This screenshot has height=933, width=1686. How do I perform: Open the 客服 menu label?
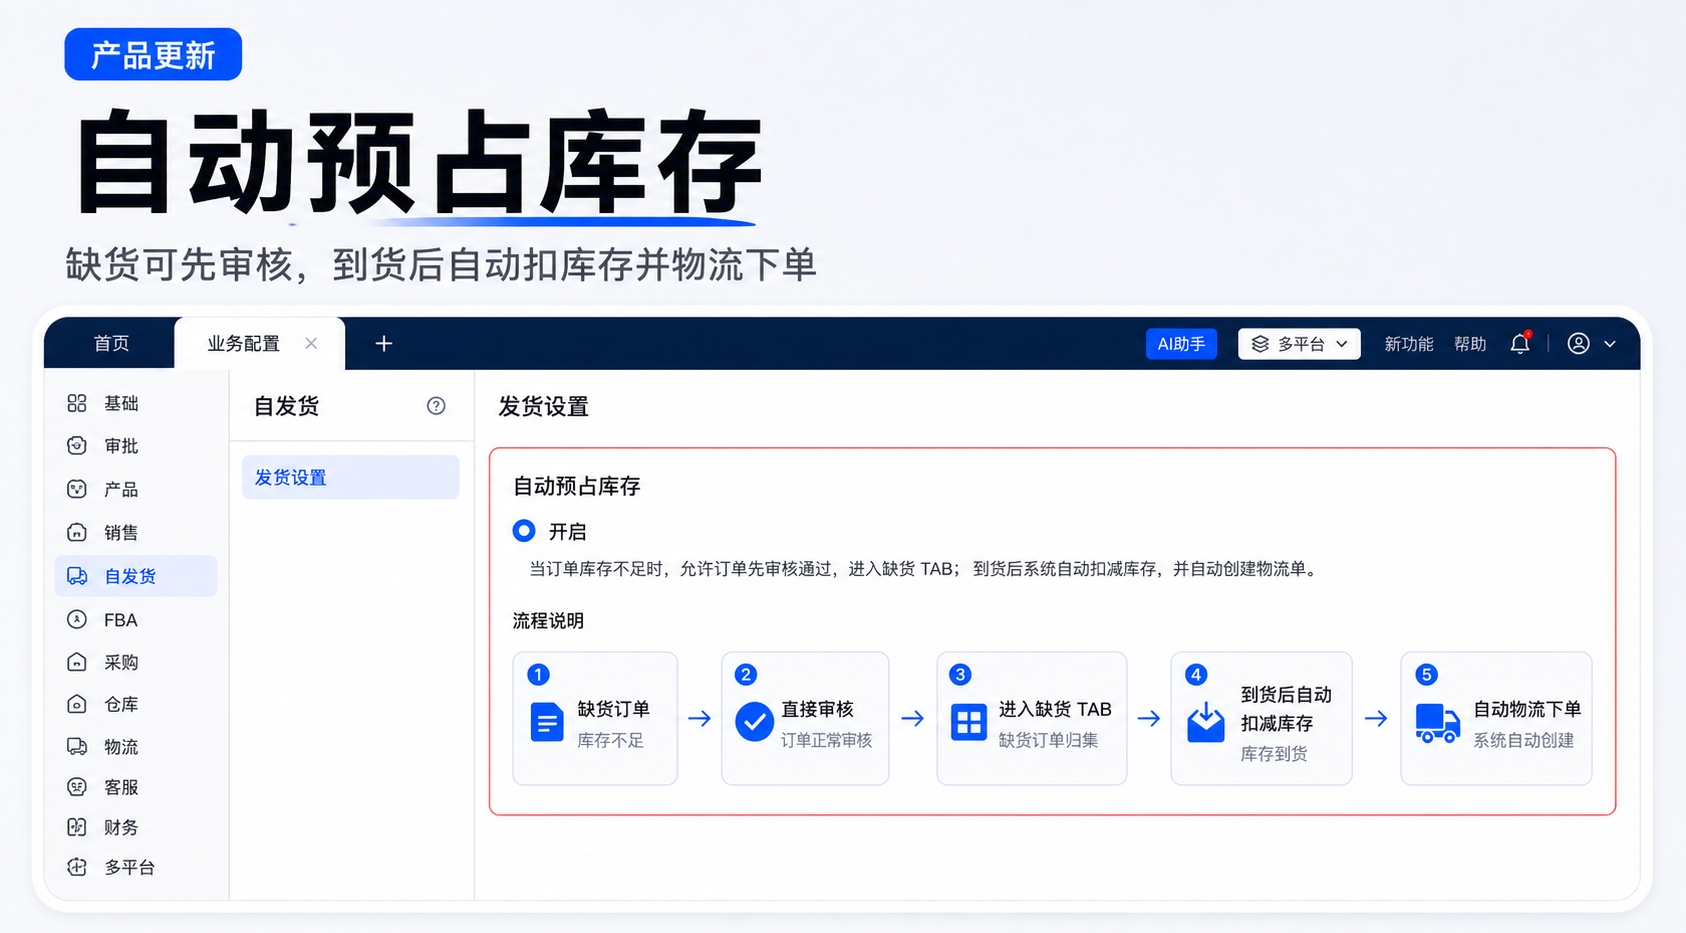(x=121, y=787)
